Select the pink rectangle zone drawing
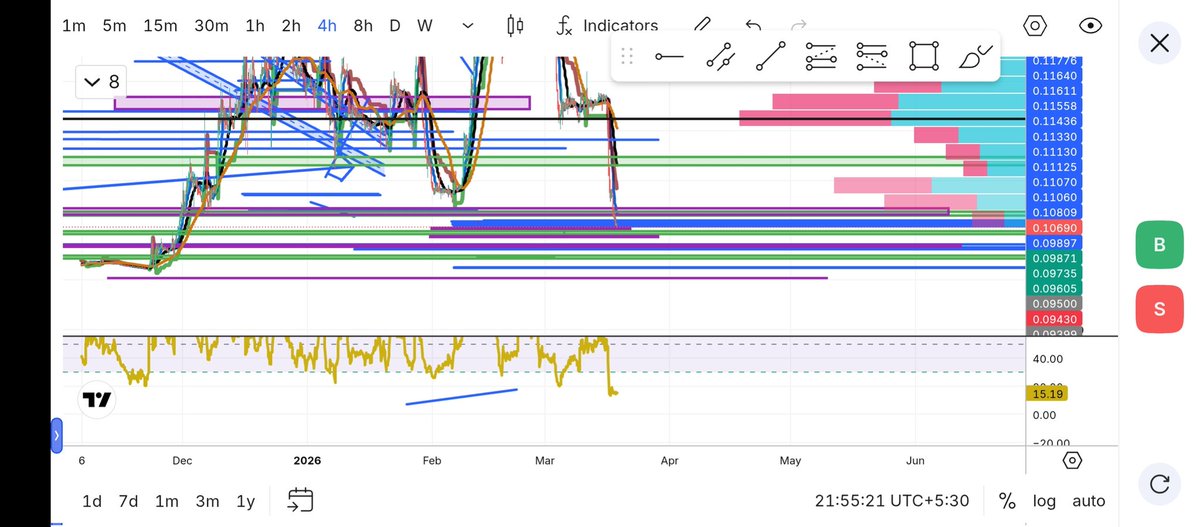The width and height of the screenshot is (1200, 527). tap(321, 102)
